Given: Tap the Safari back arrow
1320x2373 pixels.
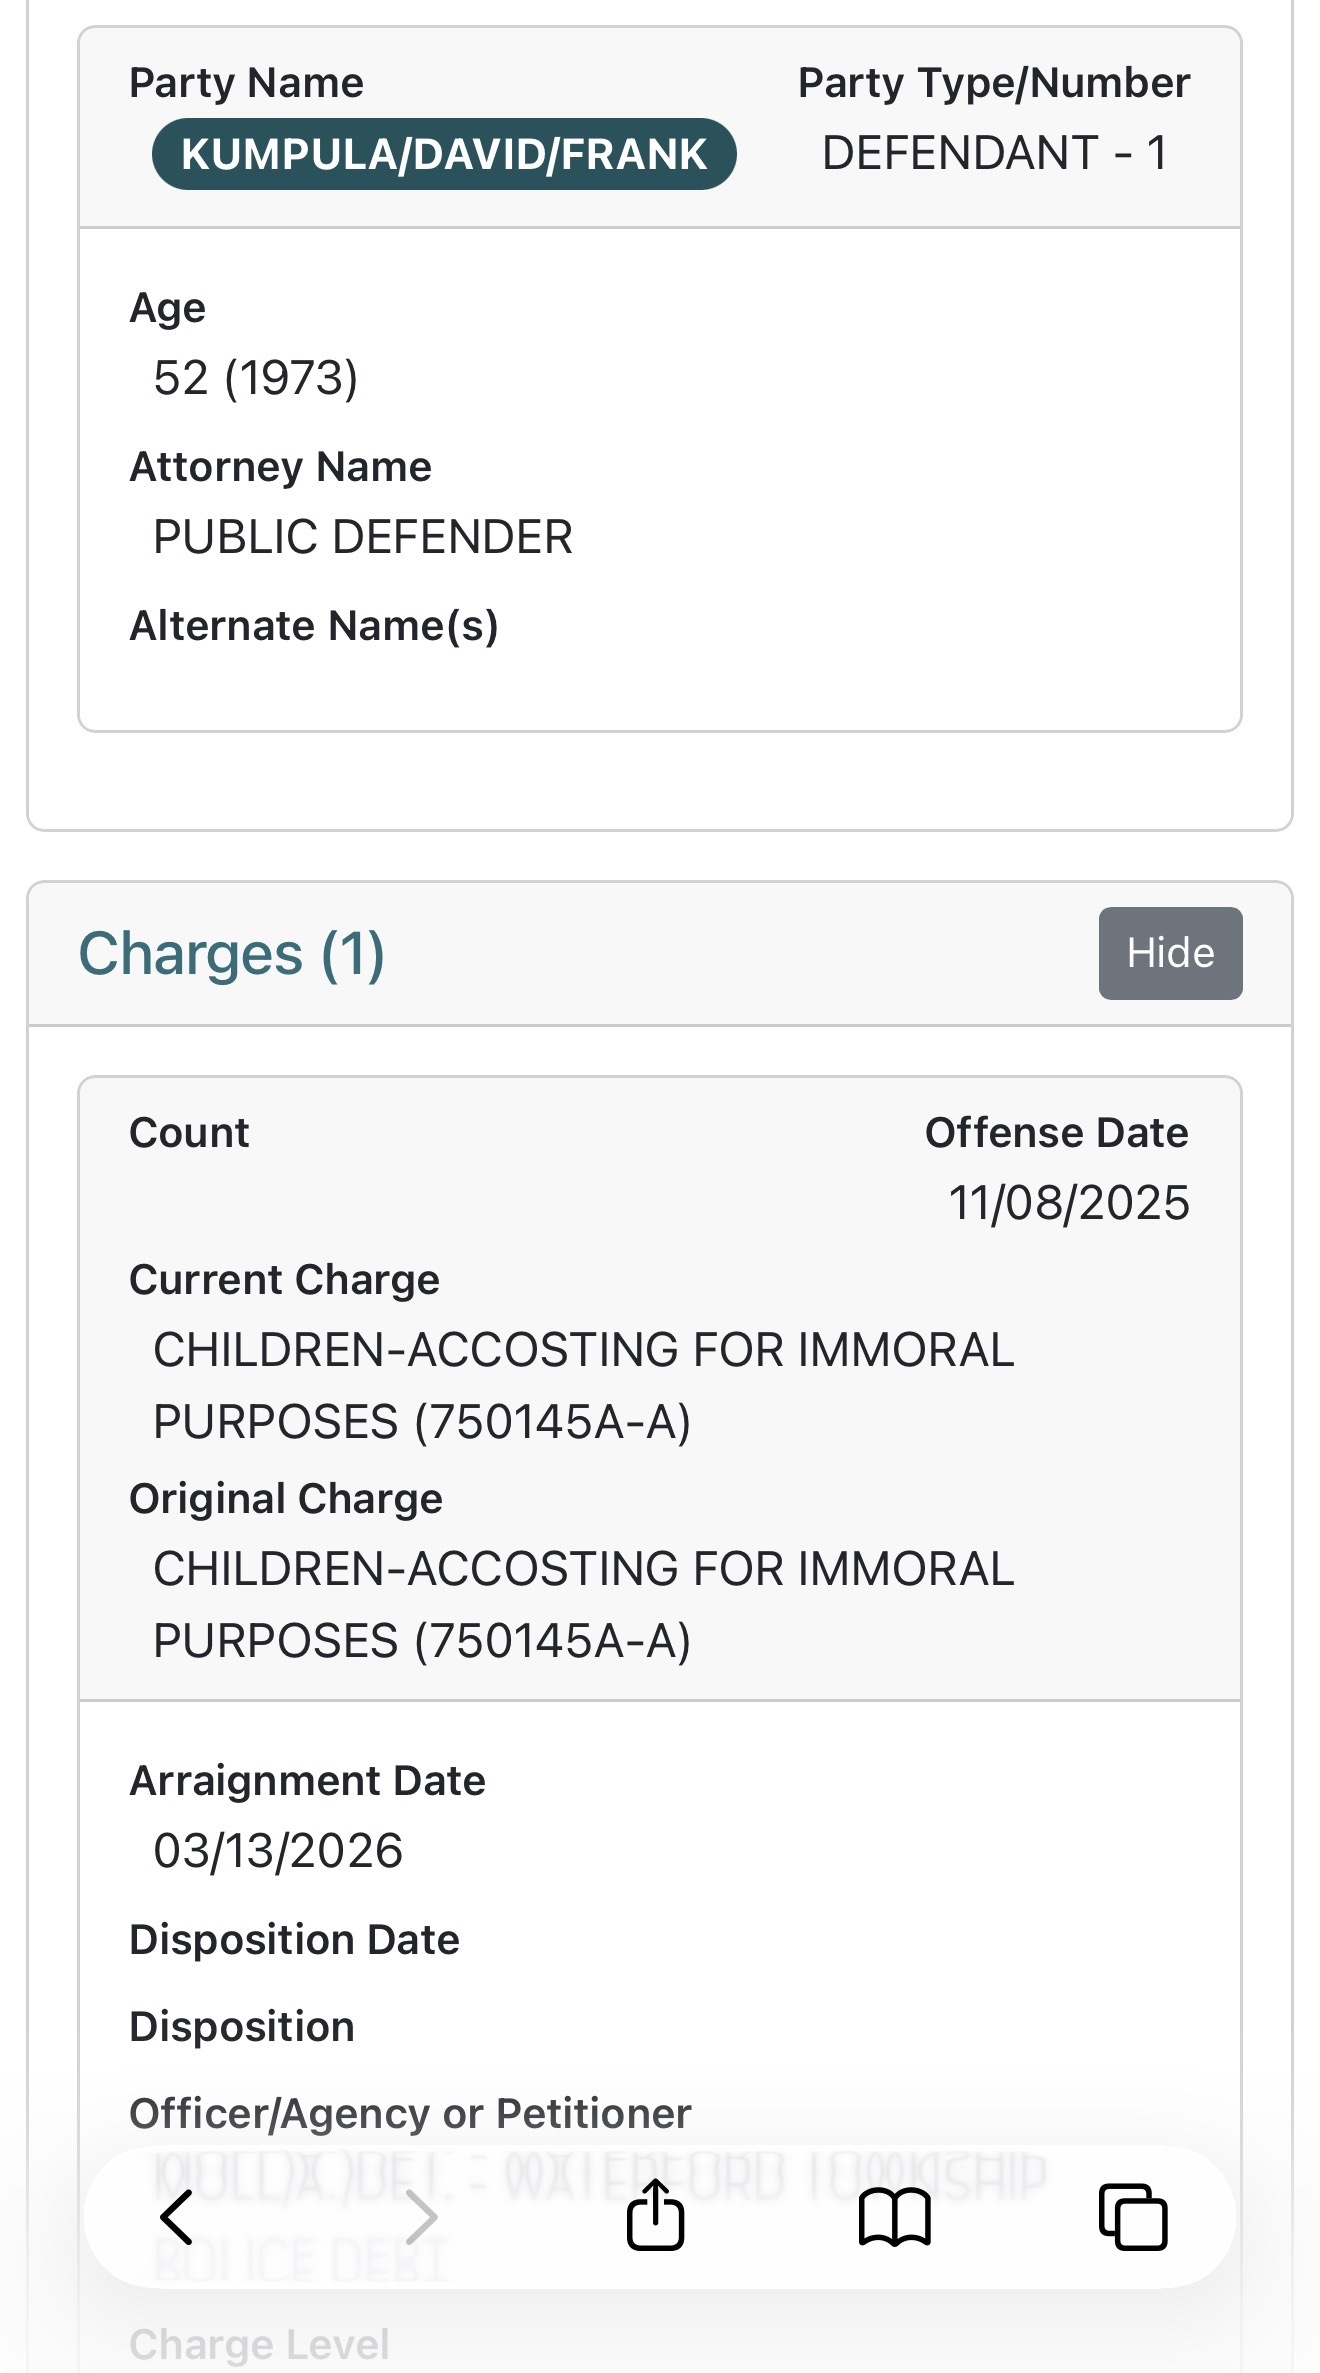Looking at the screenshot, I should point(177,2217).
